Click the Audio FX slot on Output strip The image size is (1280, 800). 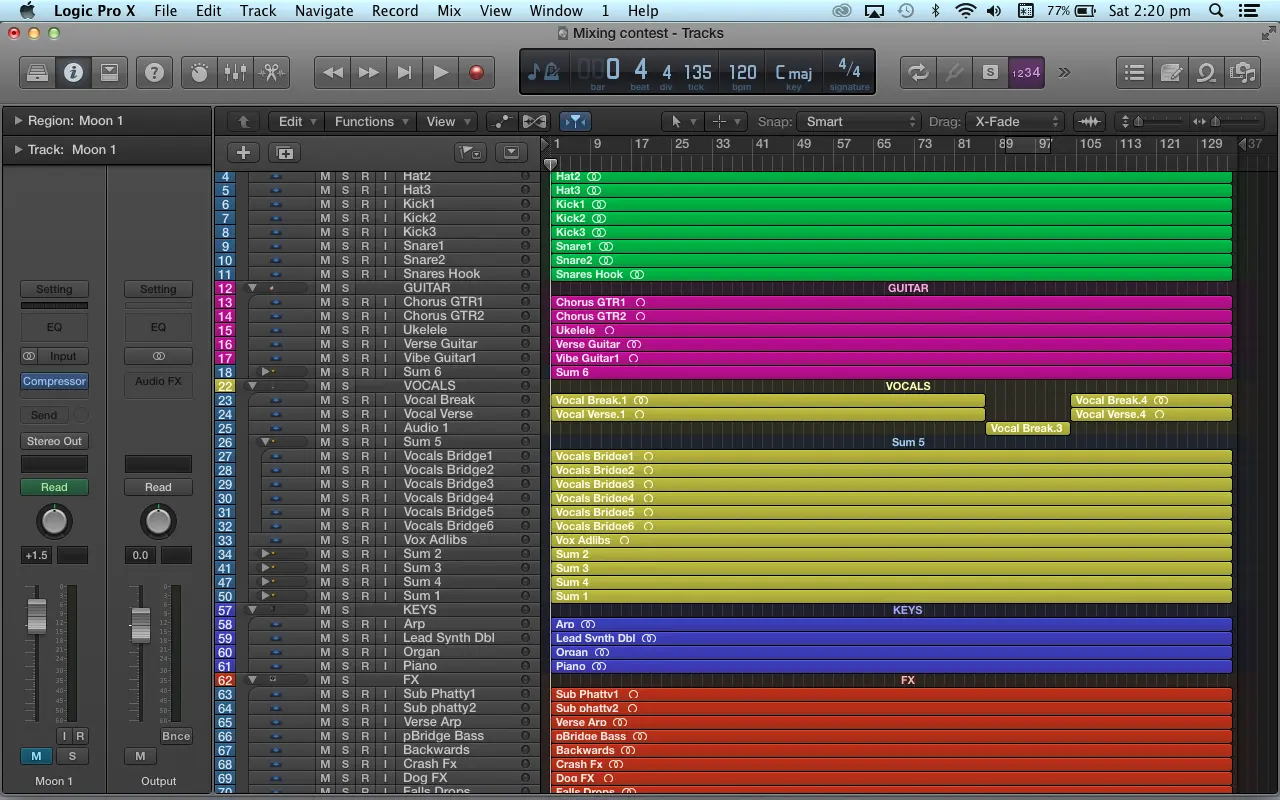[x=158, y=381]
